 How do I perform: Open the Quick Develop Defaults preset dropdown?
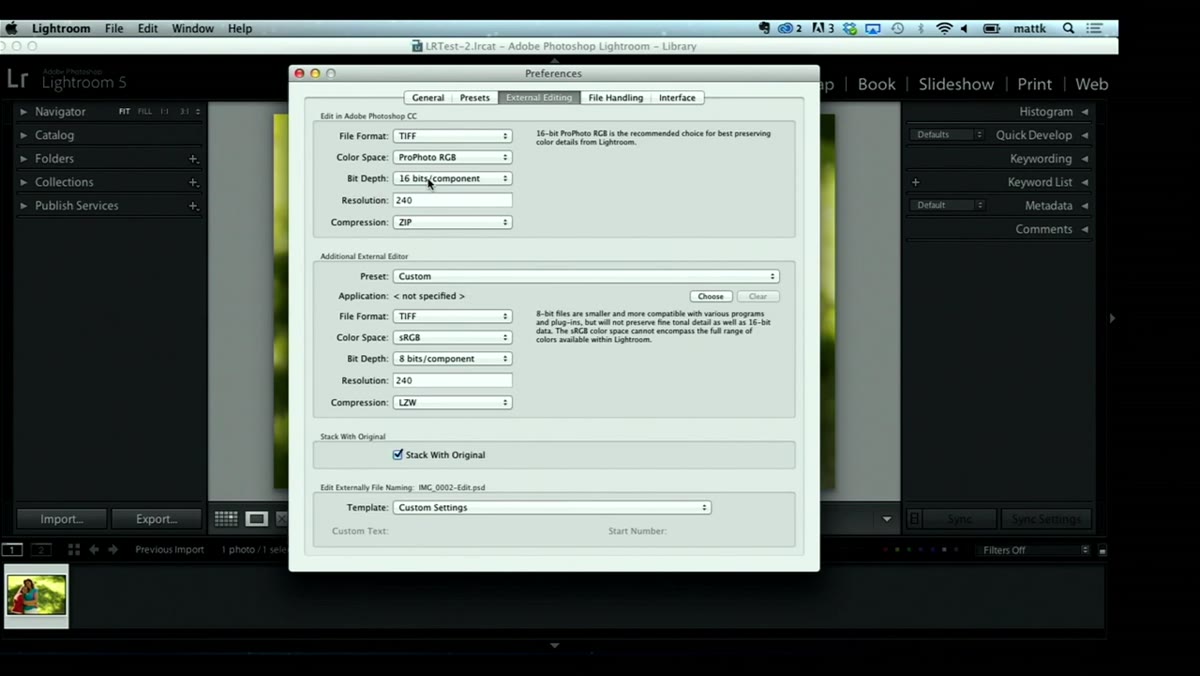947,135
